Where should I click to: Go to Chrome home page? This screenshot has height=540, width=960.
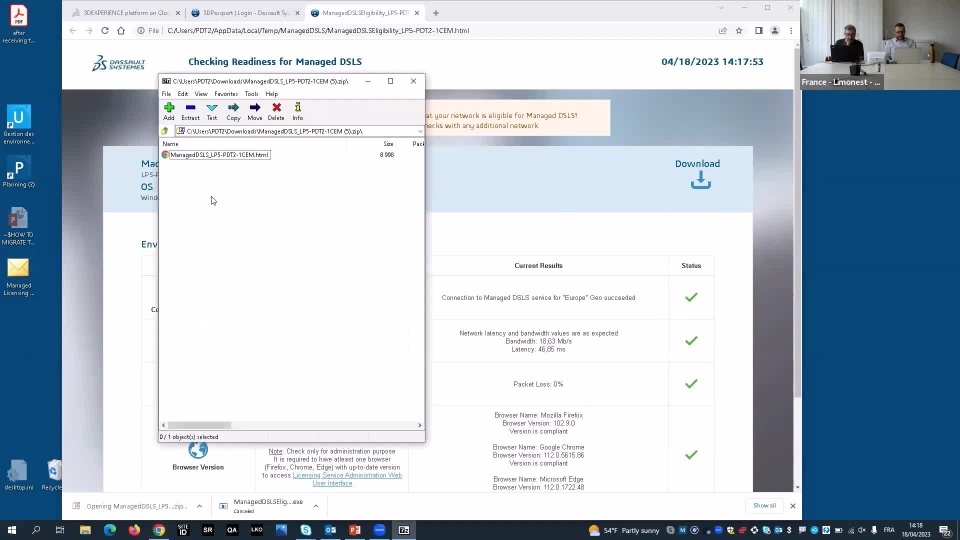point(121,31)
